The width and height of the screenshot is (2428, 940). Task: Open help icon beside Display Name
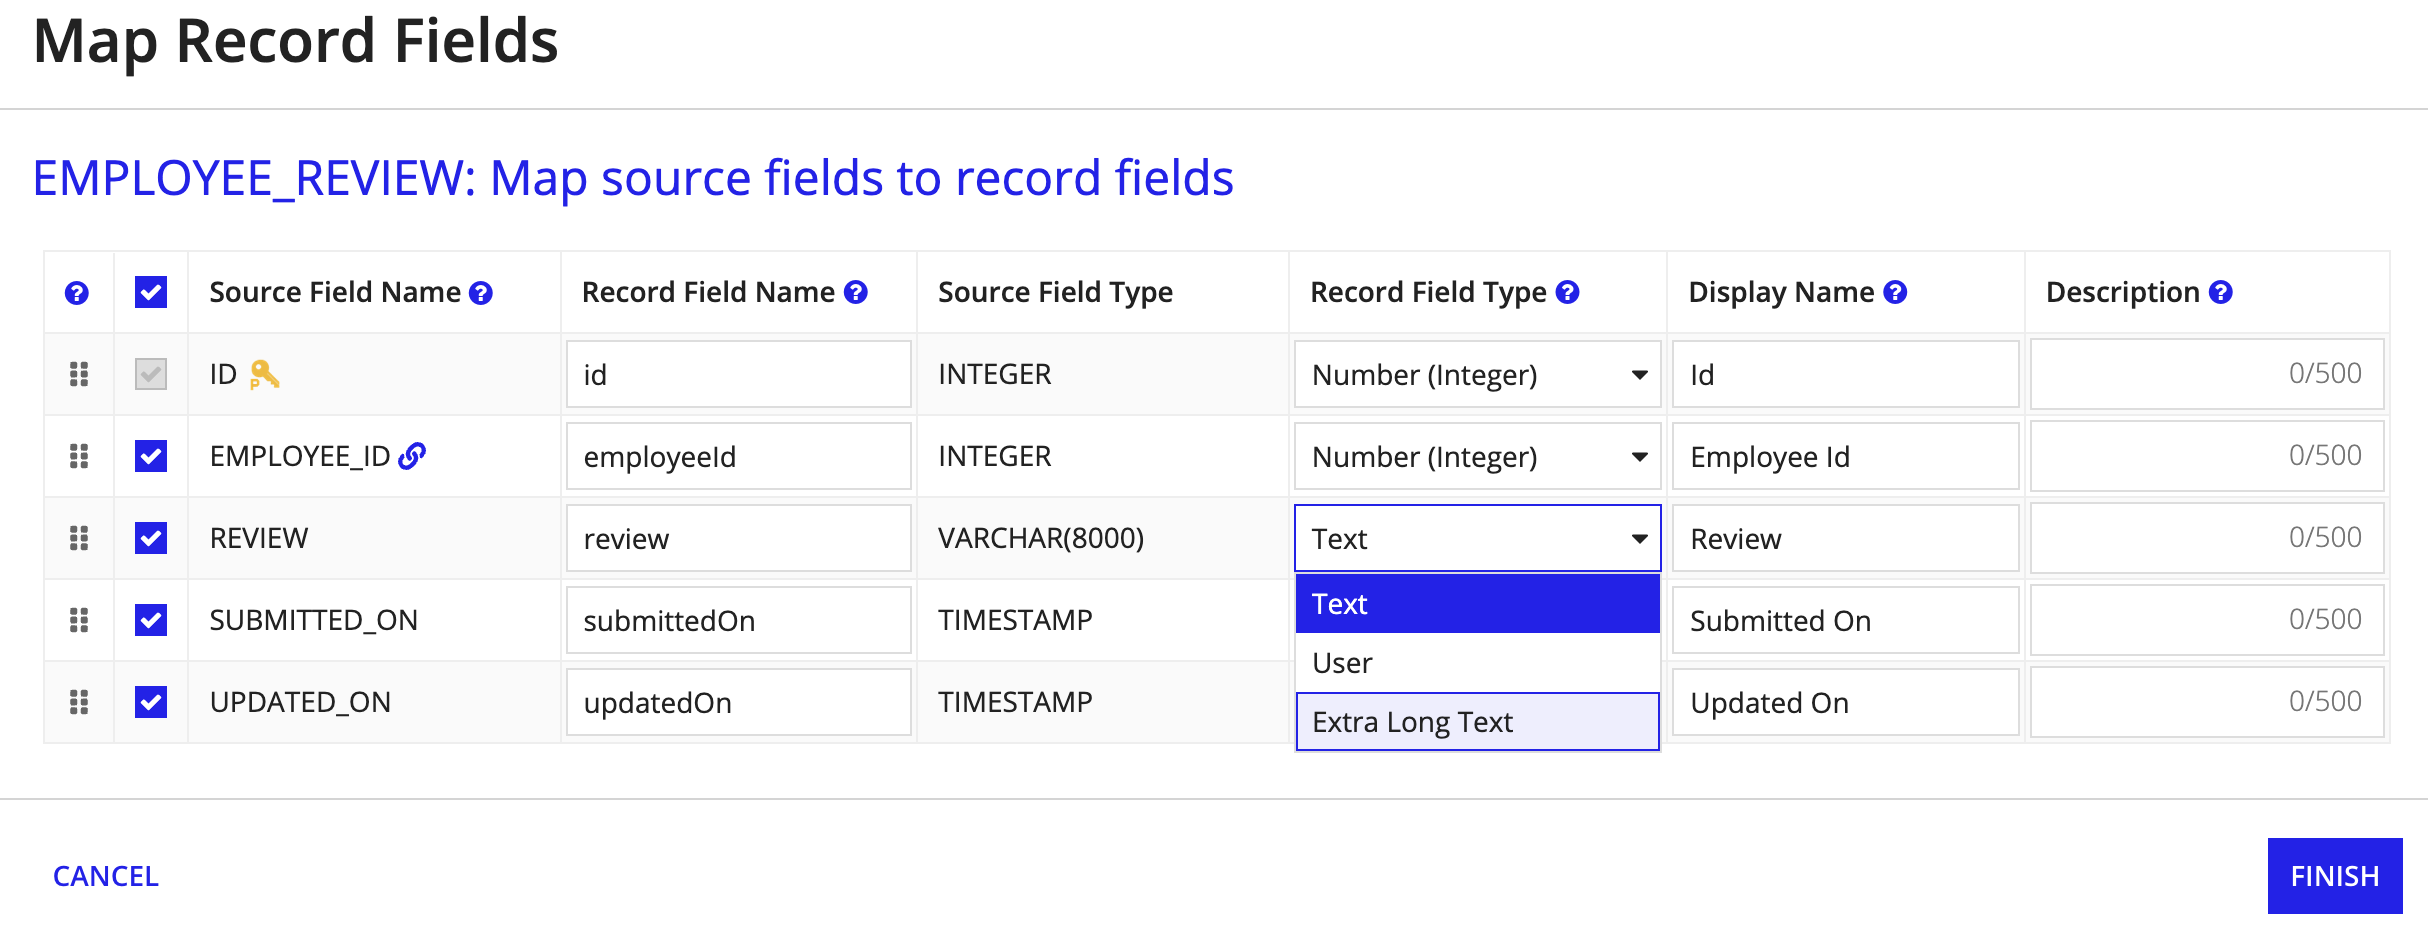[x=1895, y=292]
